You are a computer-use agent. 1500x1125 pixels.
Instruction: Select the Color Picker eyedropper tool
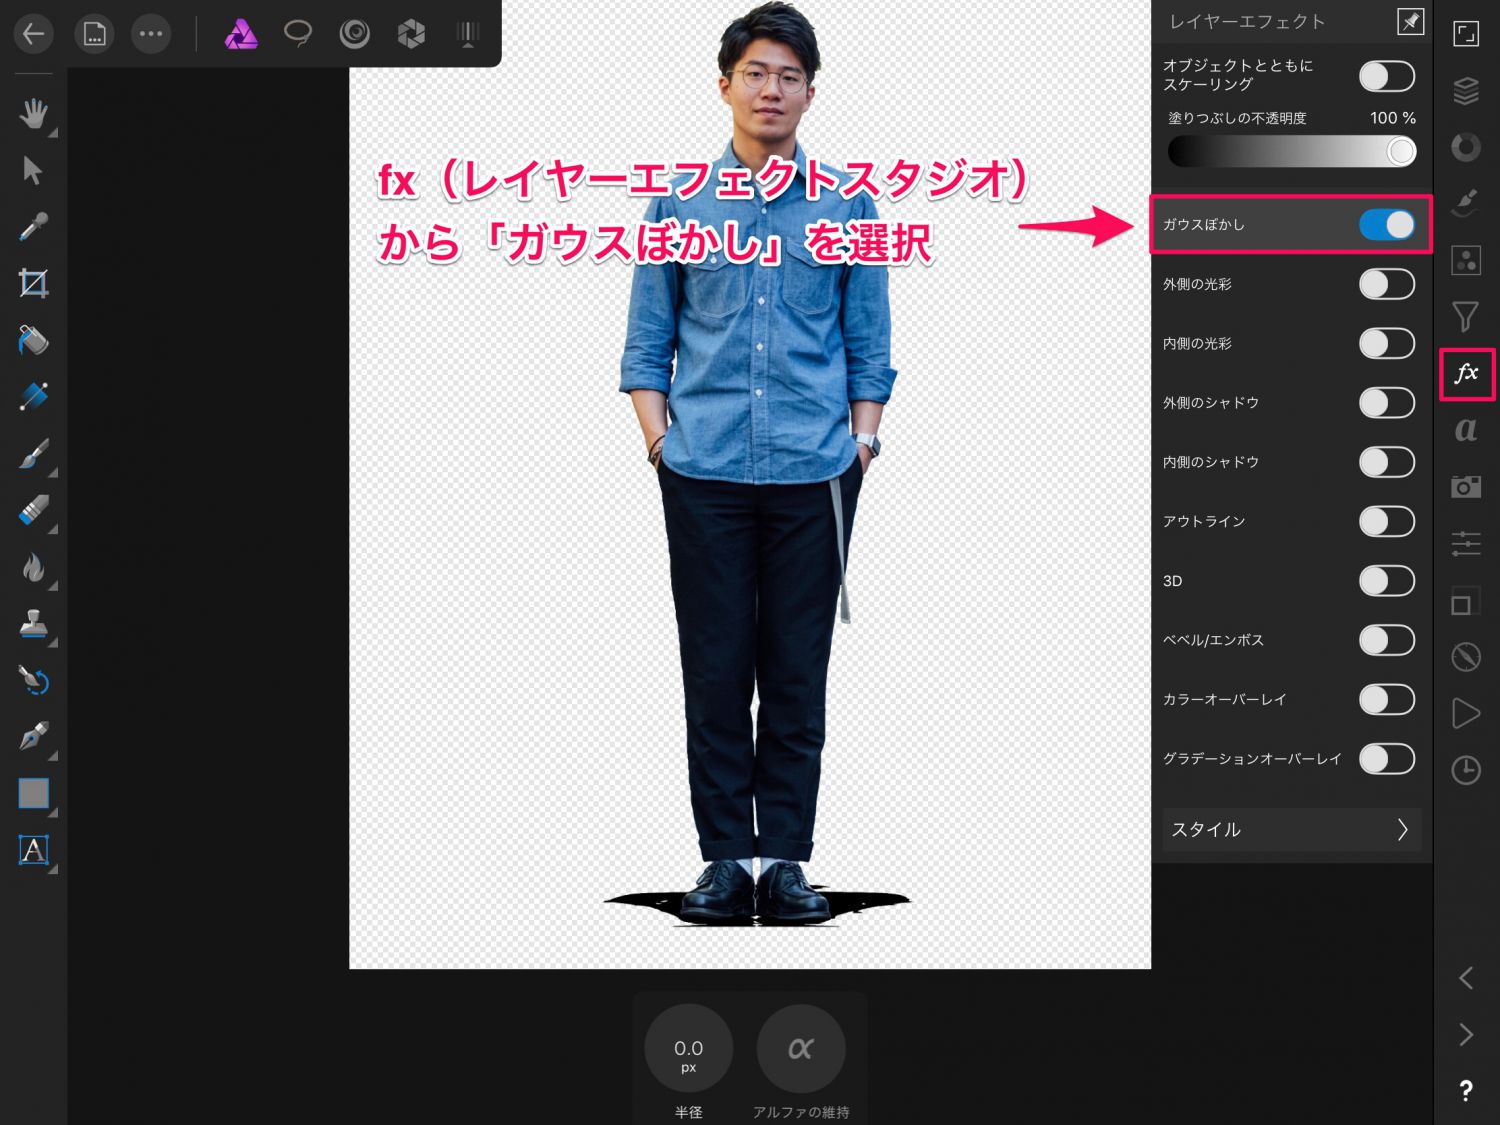click(x=33, y=227)
